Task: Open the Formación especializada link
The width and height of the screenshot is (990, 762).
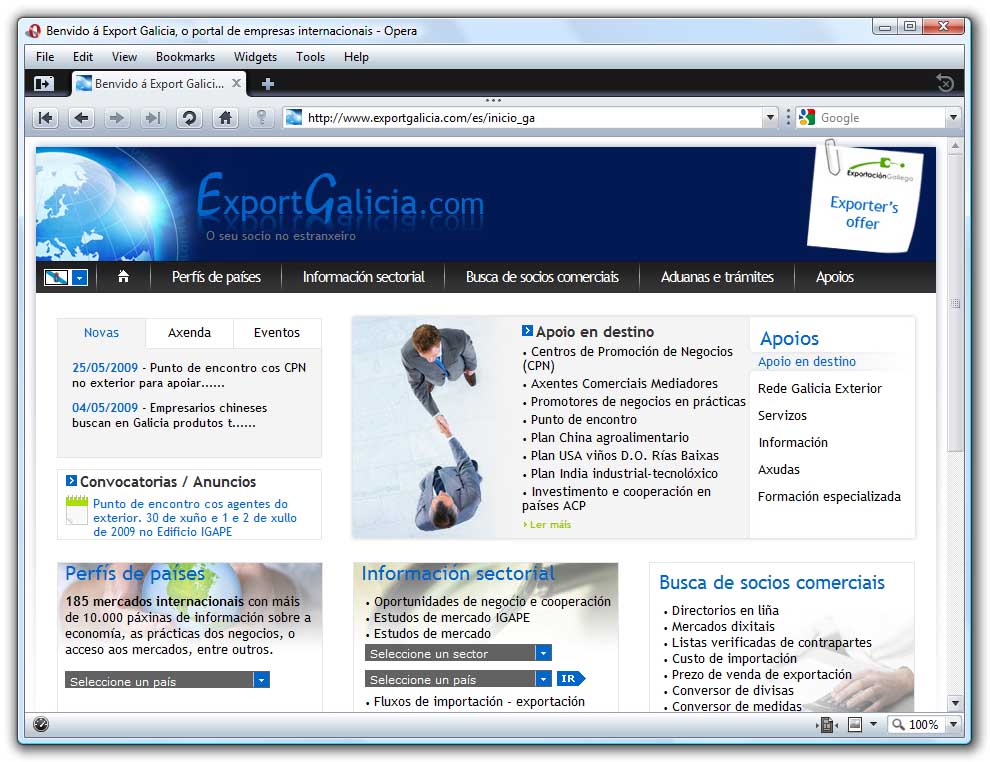Action: [x=829, y=496]
